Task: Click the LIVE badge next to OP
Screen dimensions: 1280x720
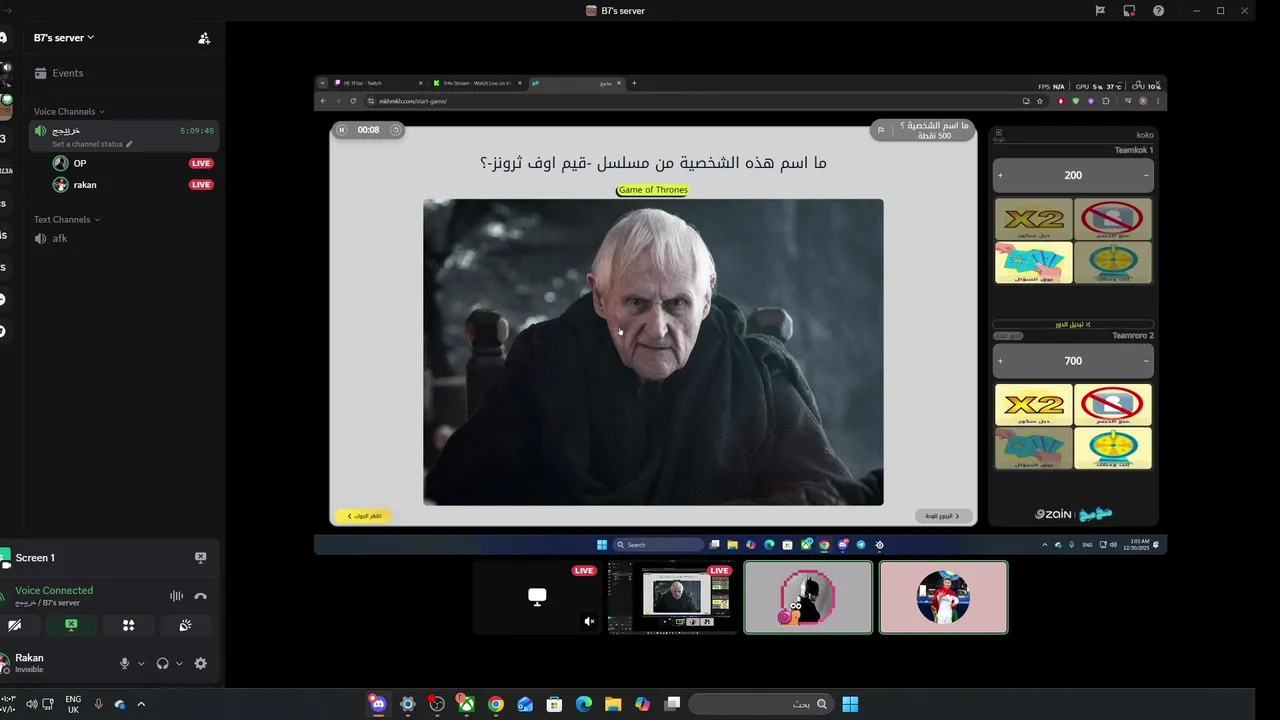Action: tap(201, 163)
